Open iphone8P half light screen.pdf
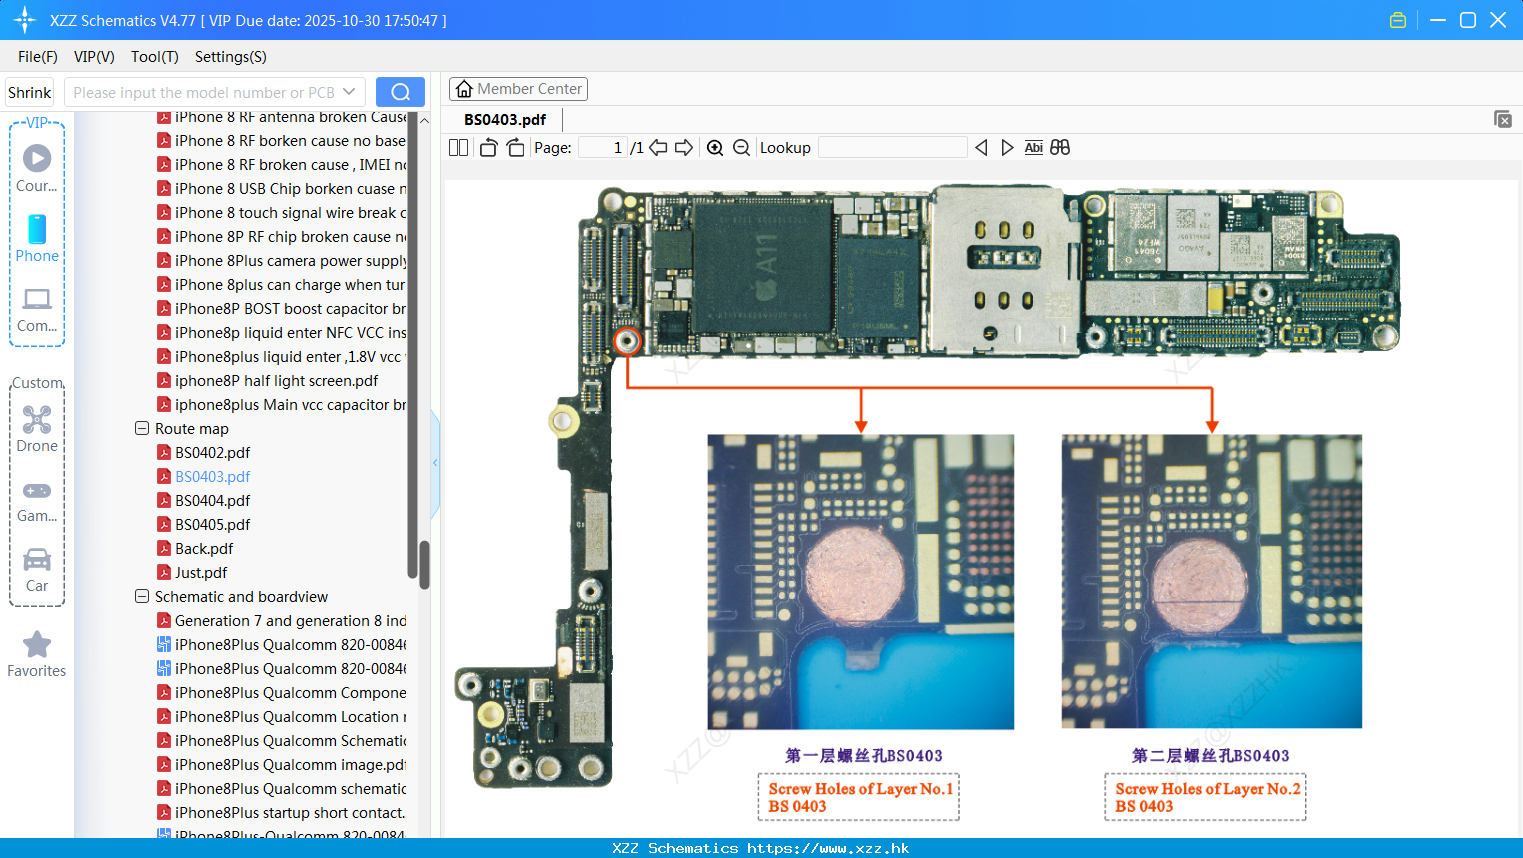This screenshot has width=1523, height=858. click(x=276, y=380)
